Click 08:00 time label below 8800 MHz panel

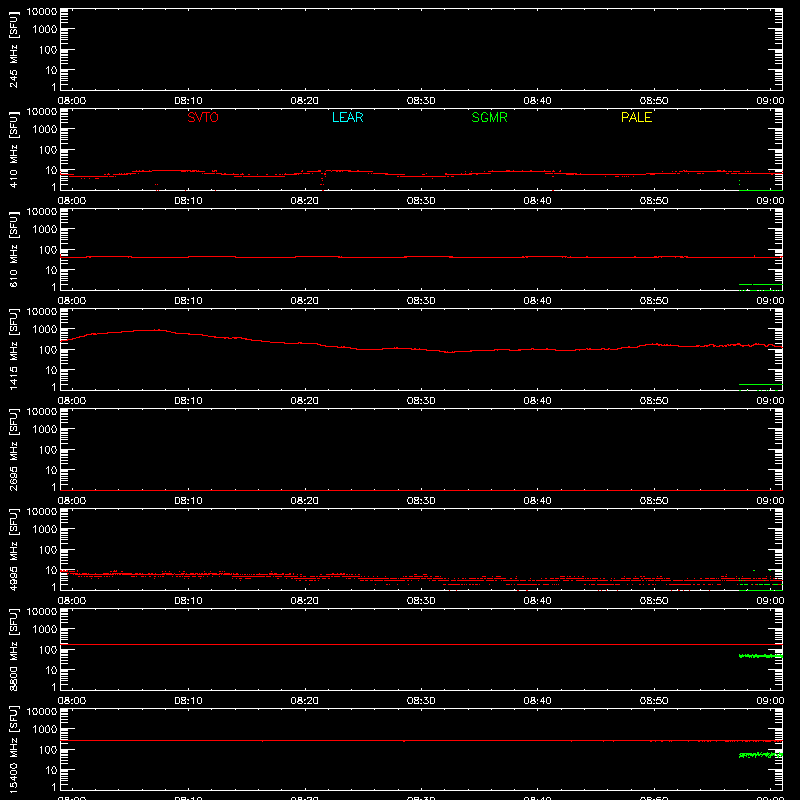click(x=72, y=701)
